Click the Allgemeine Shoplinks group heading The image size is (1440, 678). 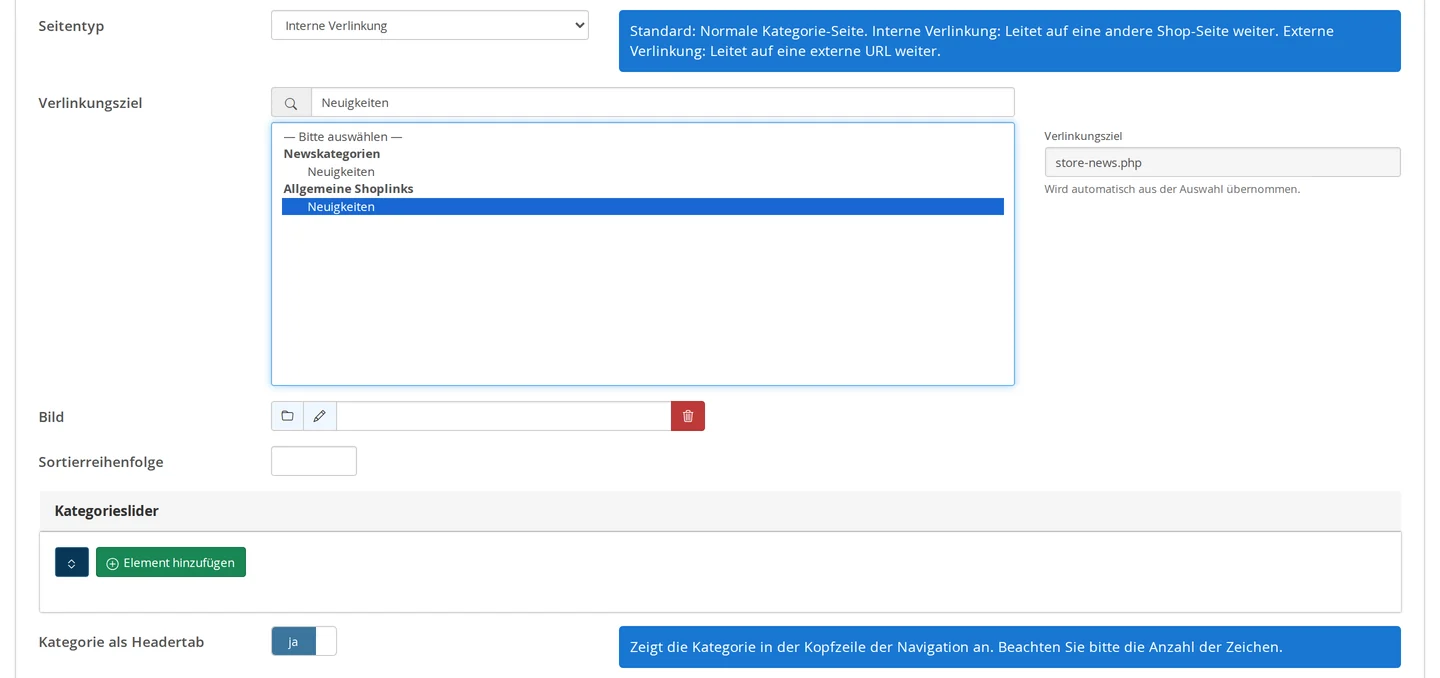[348, 189]
